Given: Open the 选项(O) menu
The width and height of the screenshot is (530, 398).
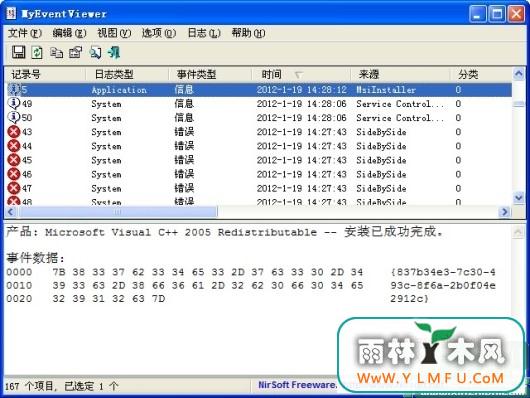Looking at the screenshot, I should 159,33.
